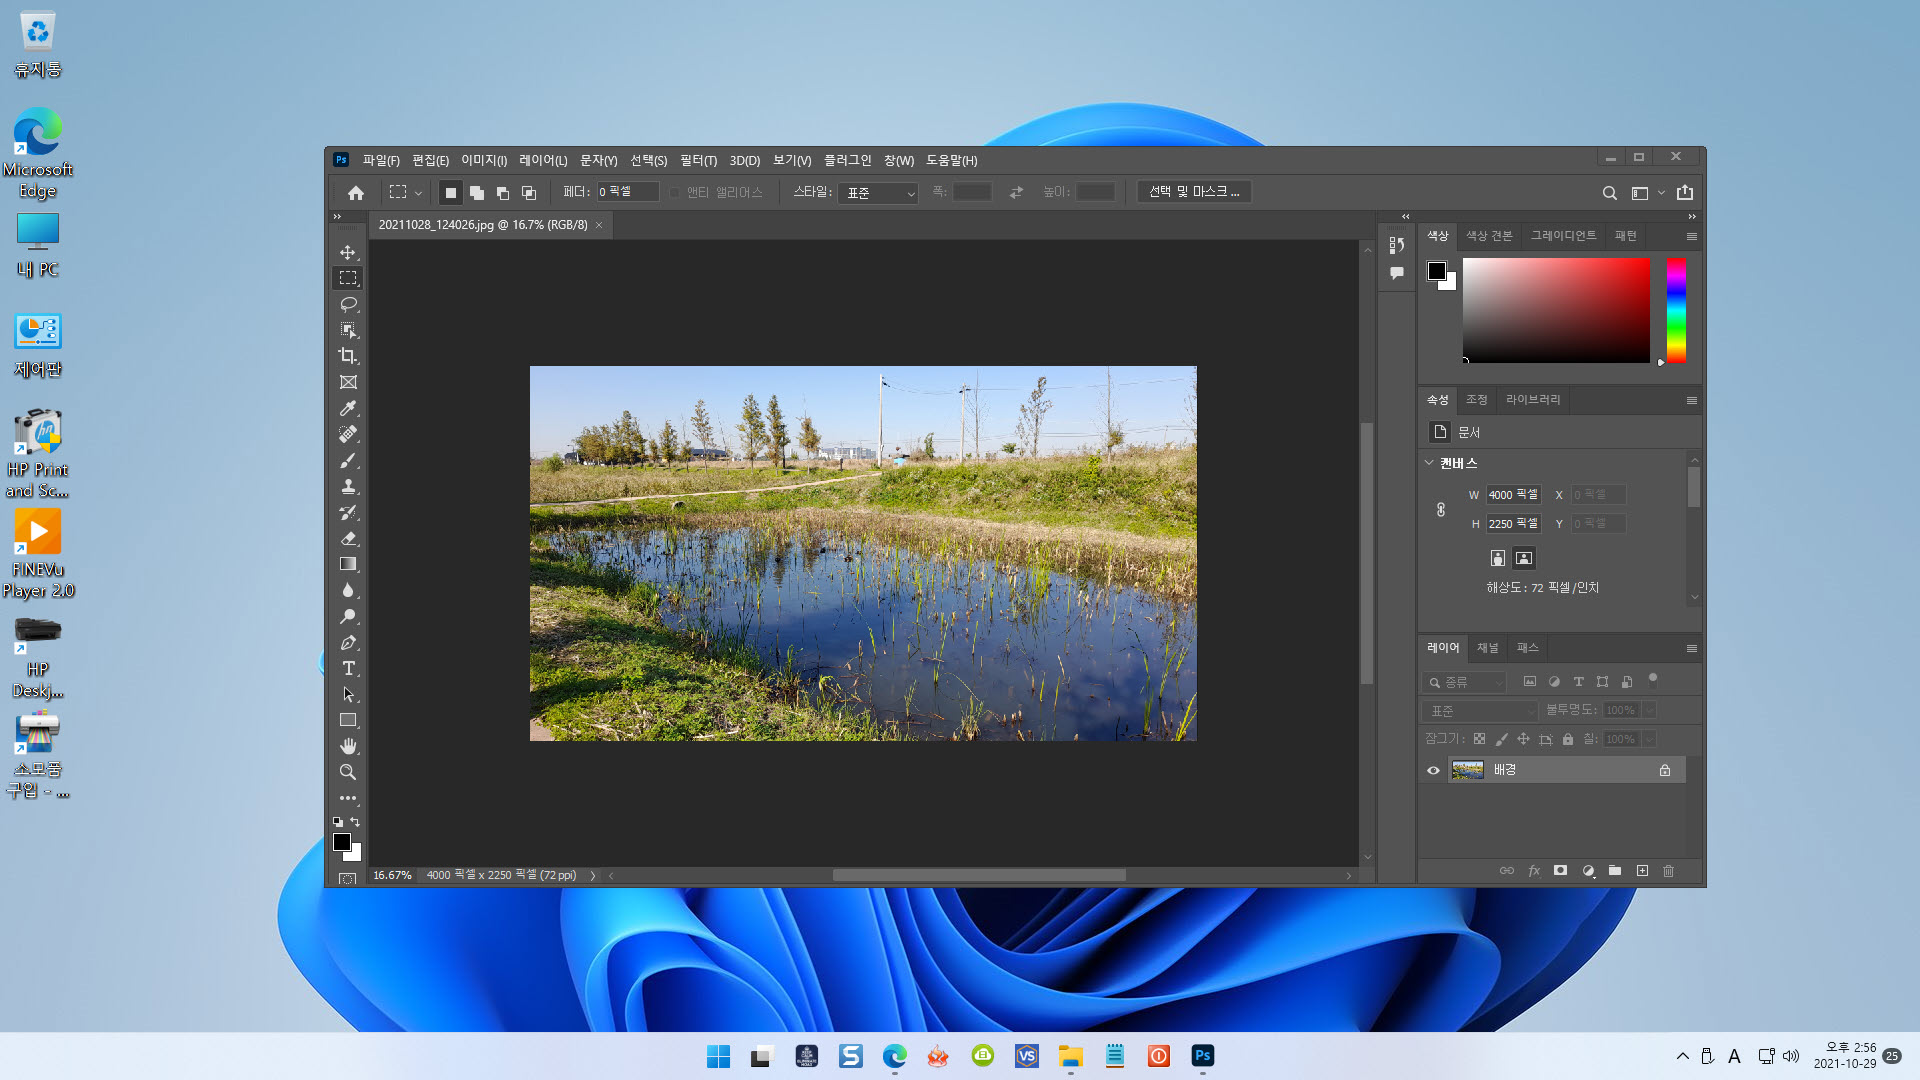Open the 스타일 표준 dropdown
1920x1080 pixels.
click(x=878, y=192)
